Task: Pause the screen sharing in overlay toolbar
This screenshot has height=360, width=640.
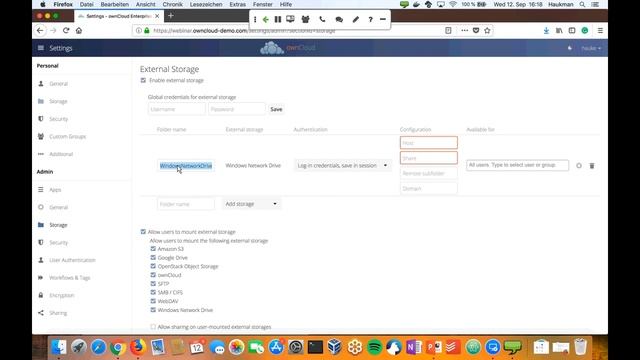Action: [278, 19]
